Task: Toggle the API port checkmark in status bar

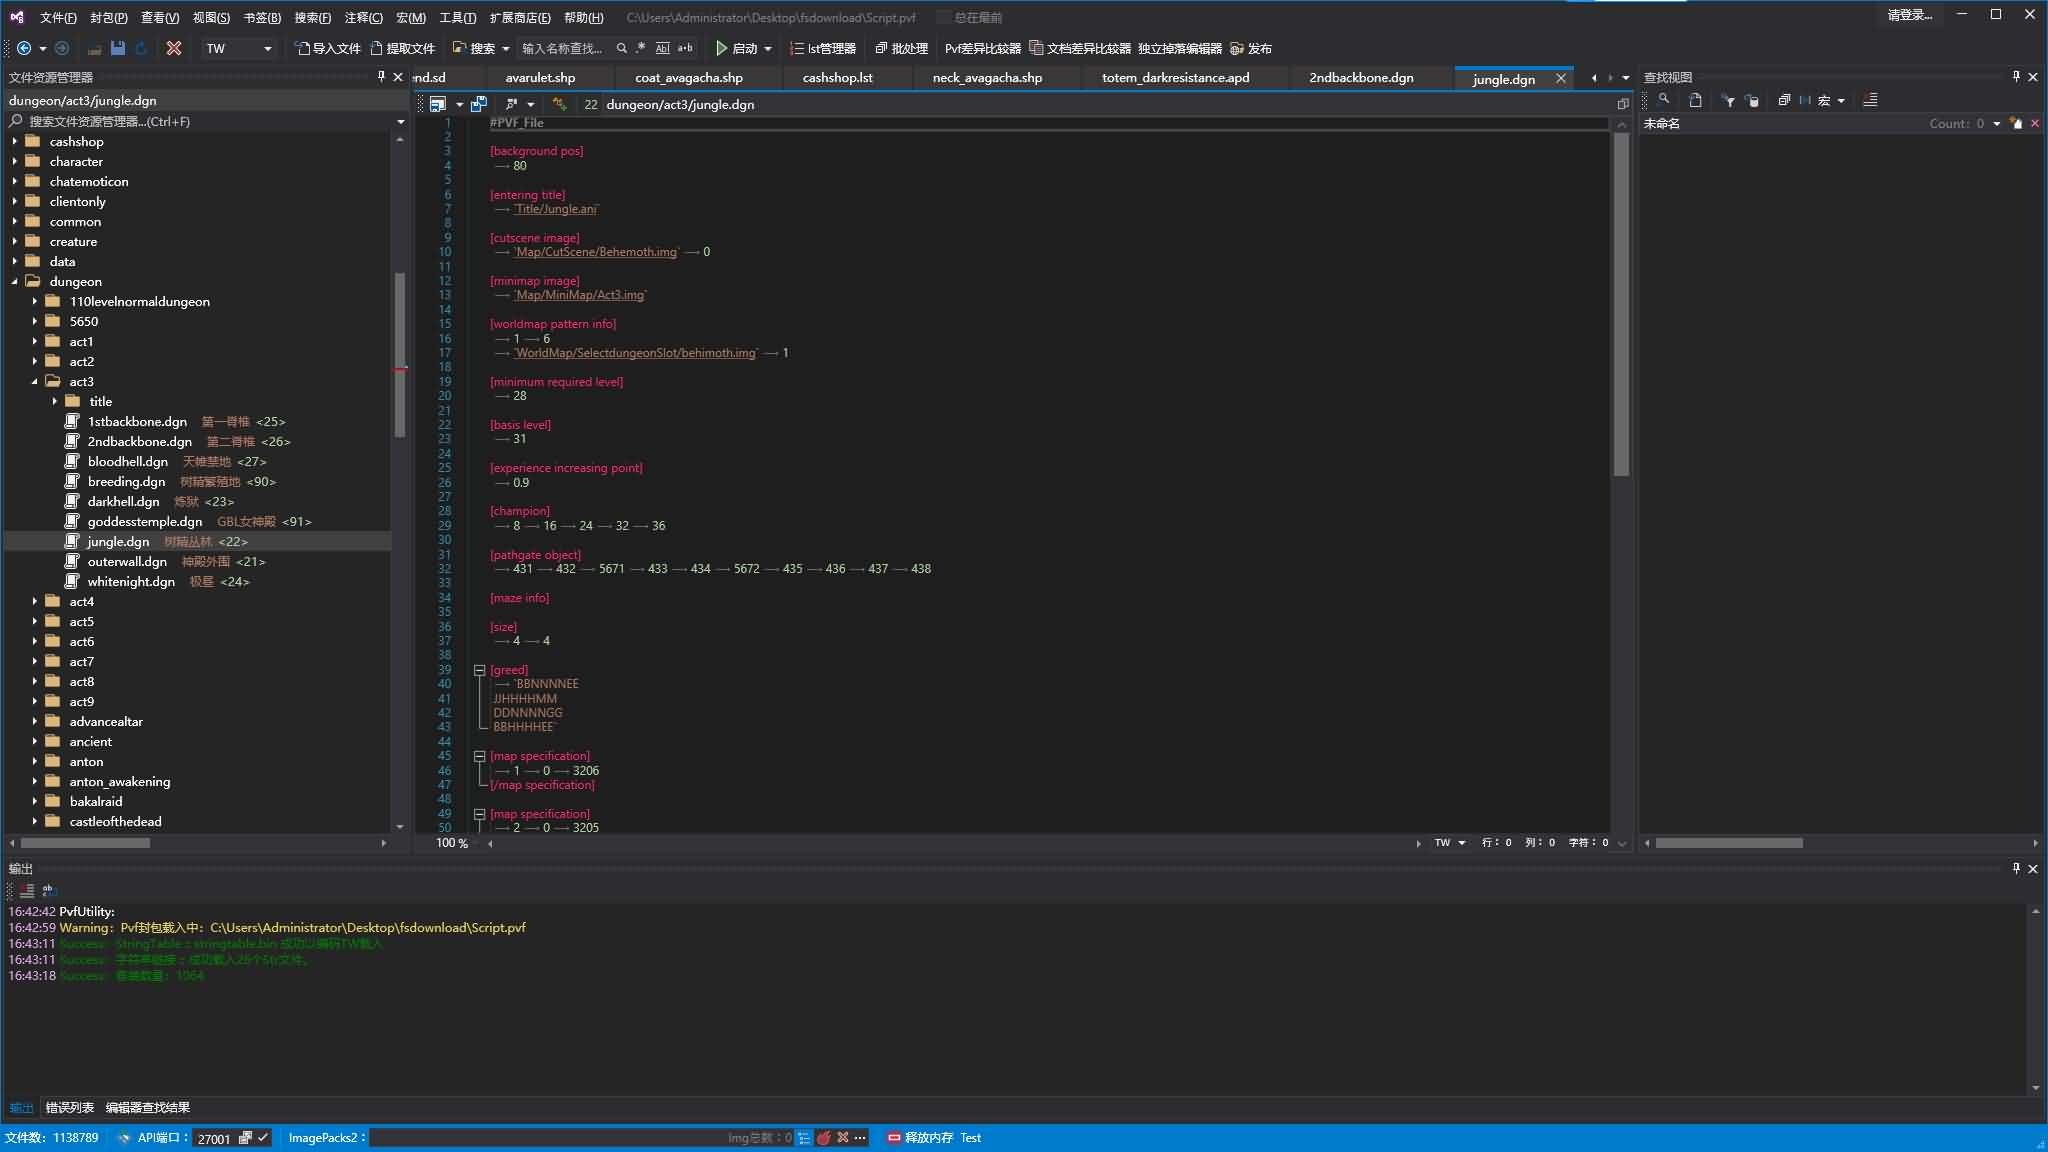Action: coord(263,1138)
